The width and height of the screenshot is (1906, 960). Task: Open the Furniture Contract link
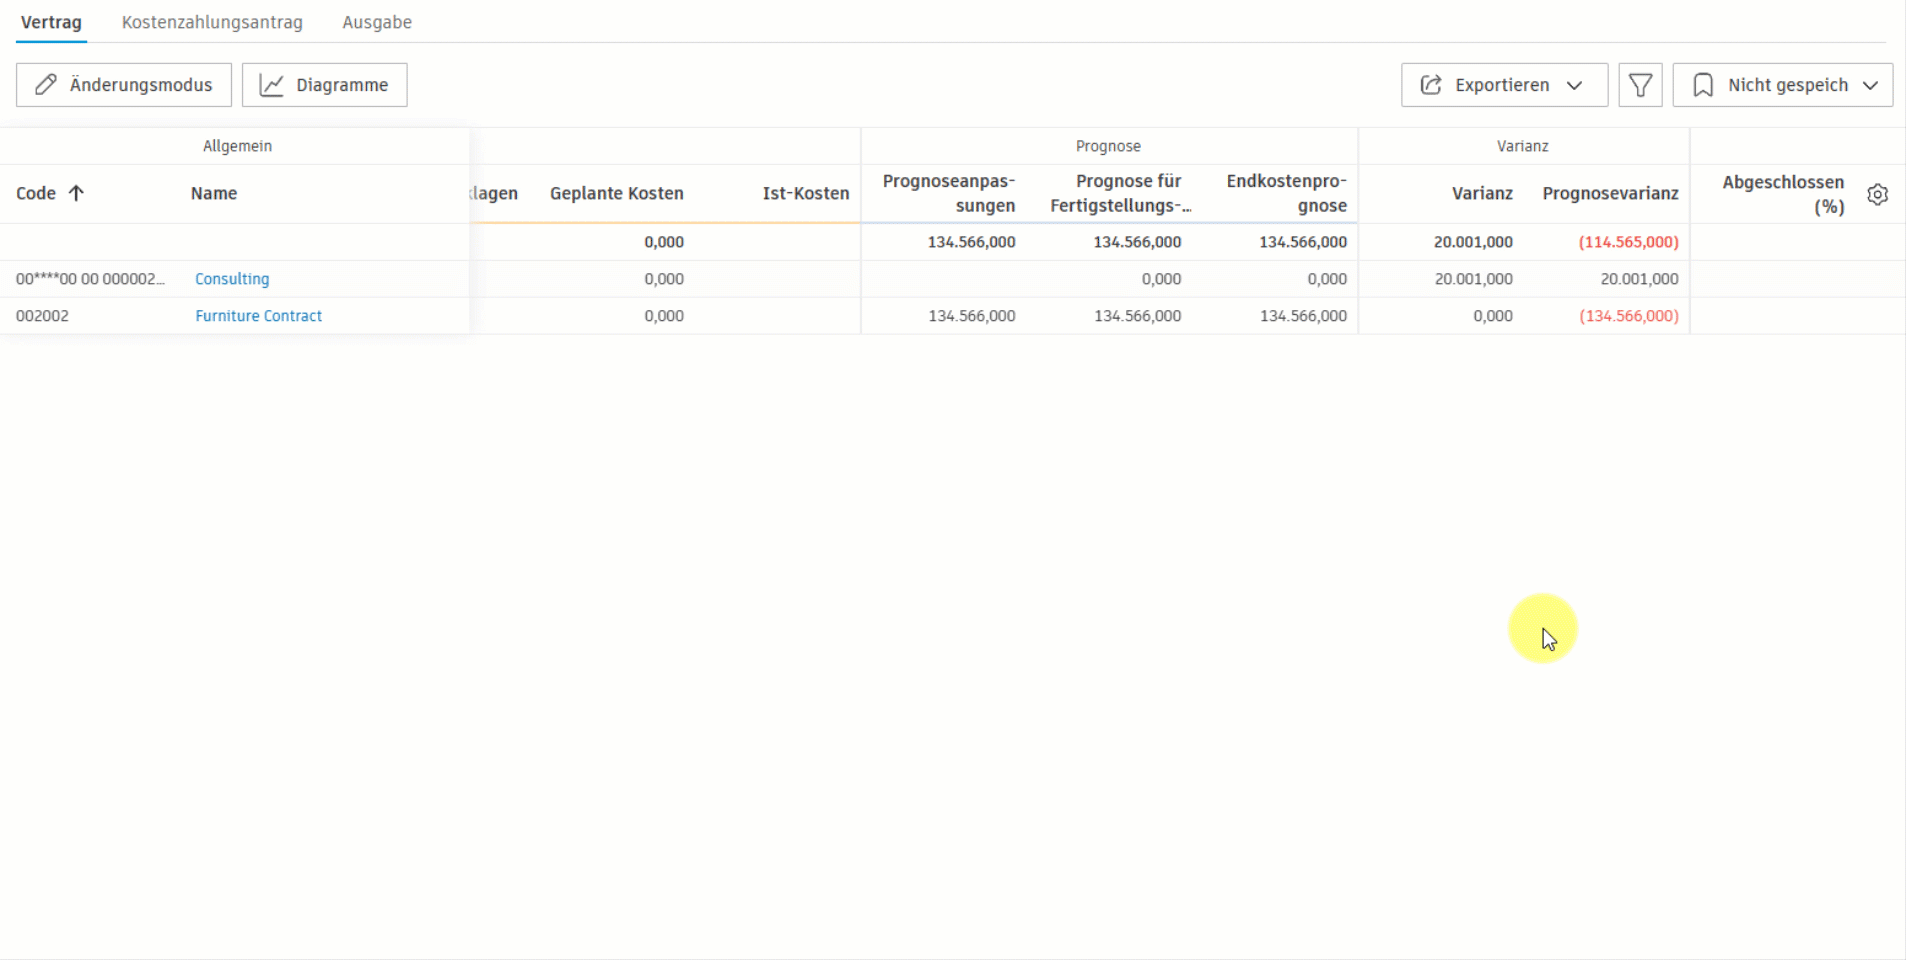point(258,316)
